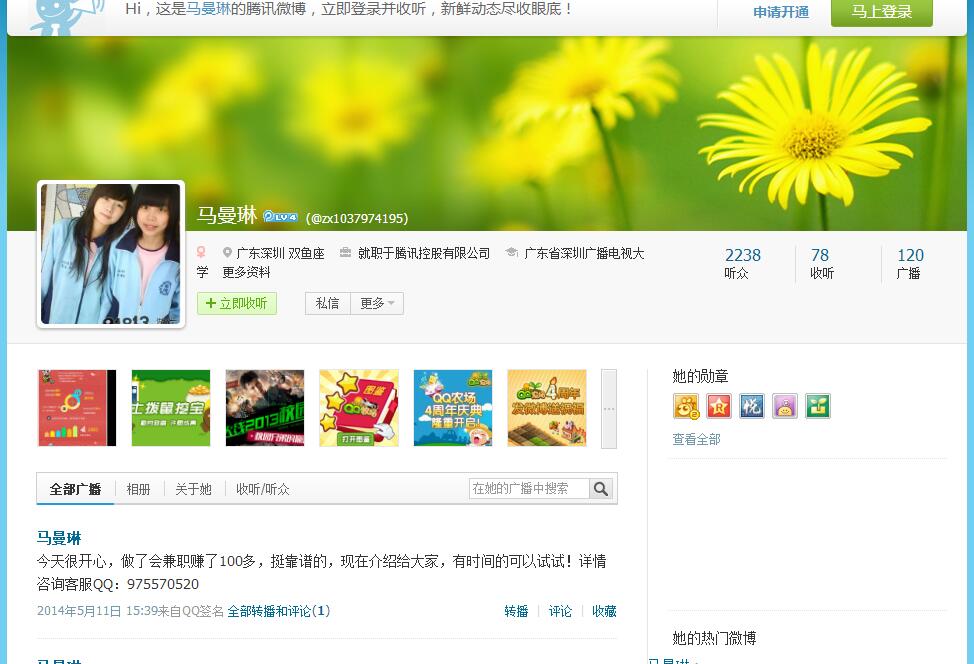Switch to the 收听/听众 tab
The width and height of the screenshot is (974, 664).
click(x=263, y=489)
